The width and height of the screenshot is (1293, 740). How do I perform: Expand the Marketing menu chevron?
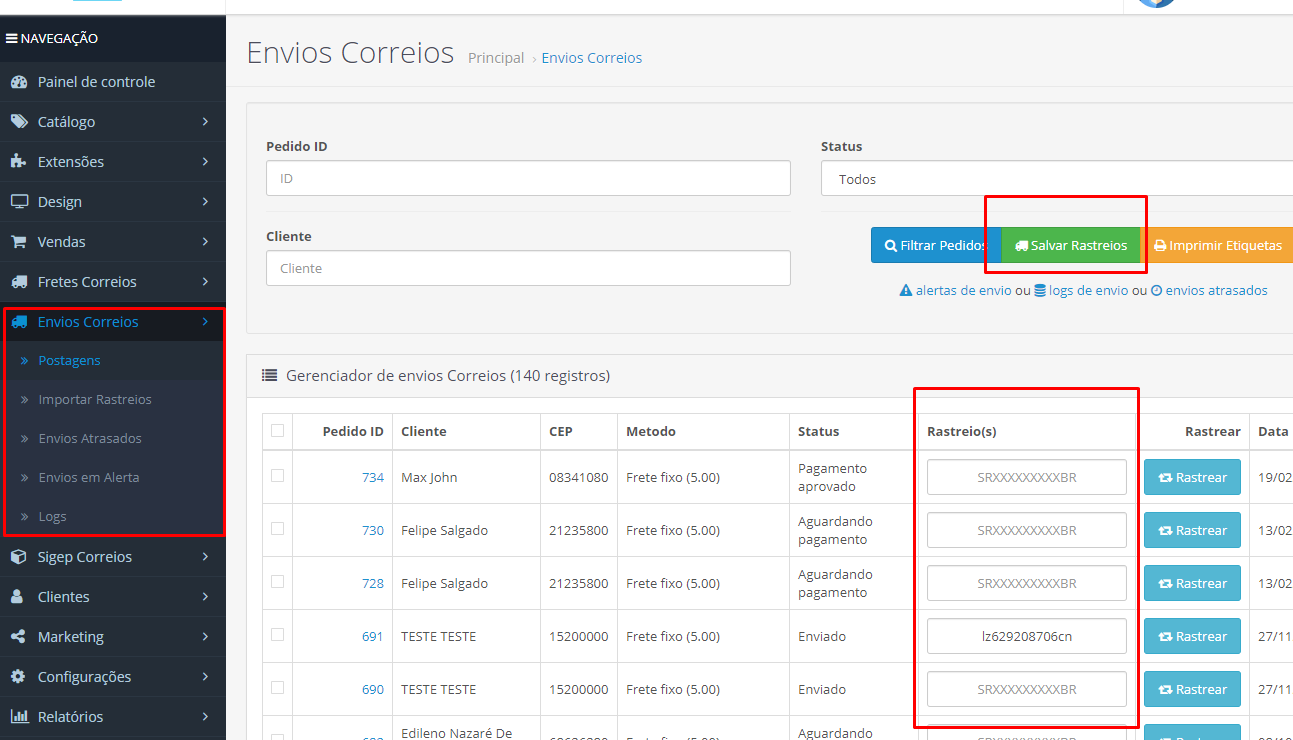click(x=205, y=637)
